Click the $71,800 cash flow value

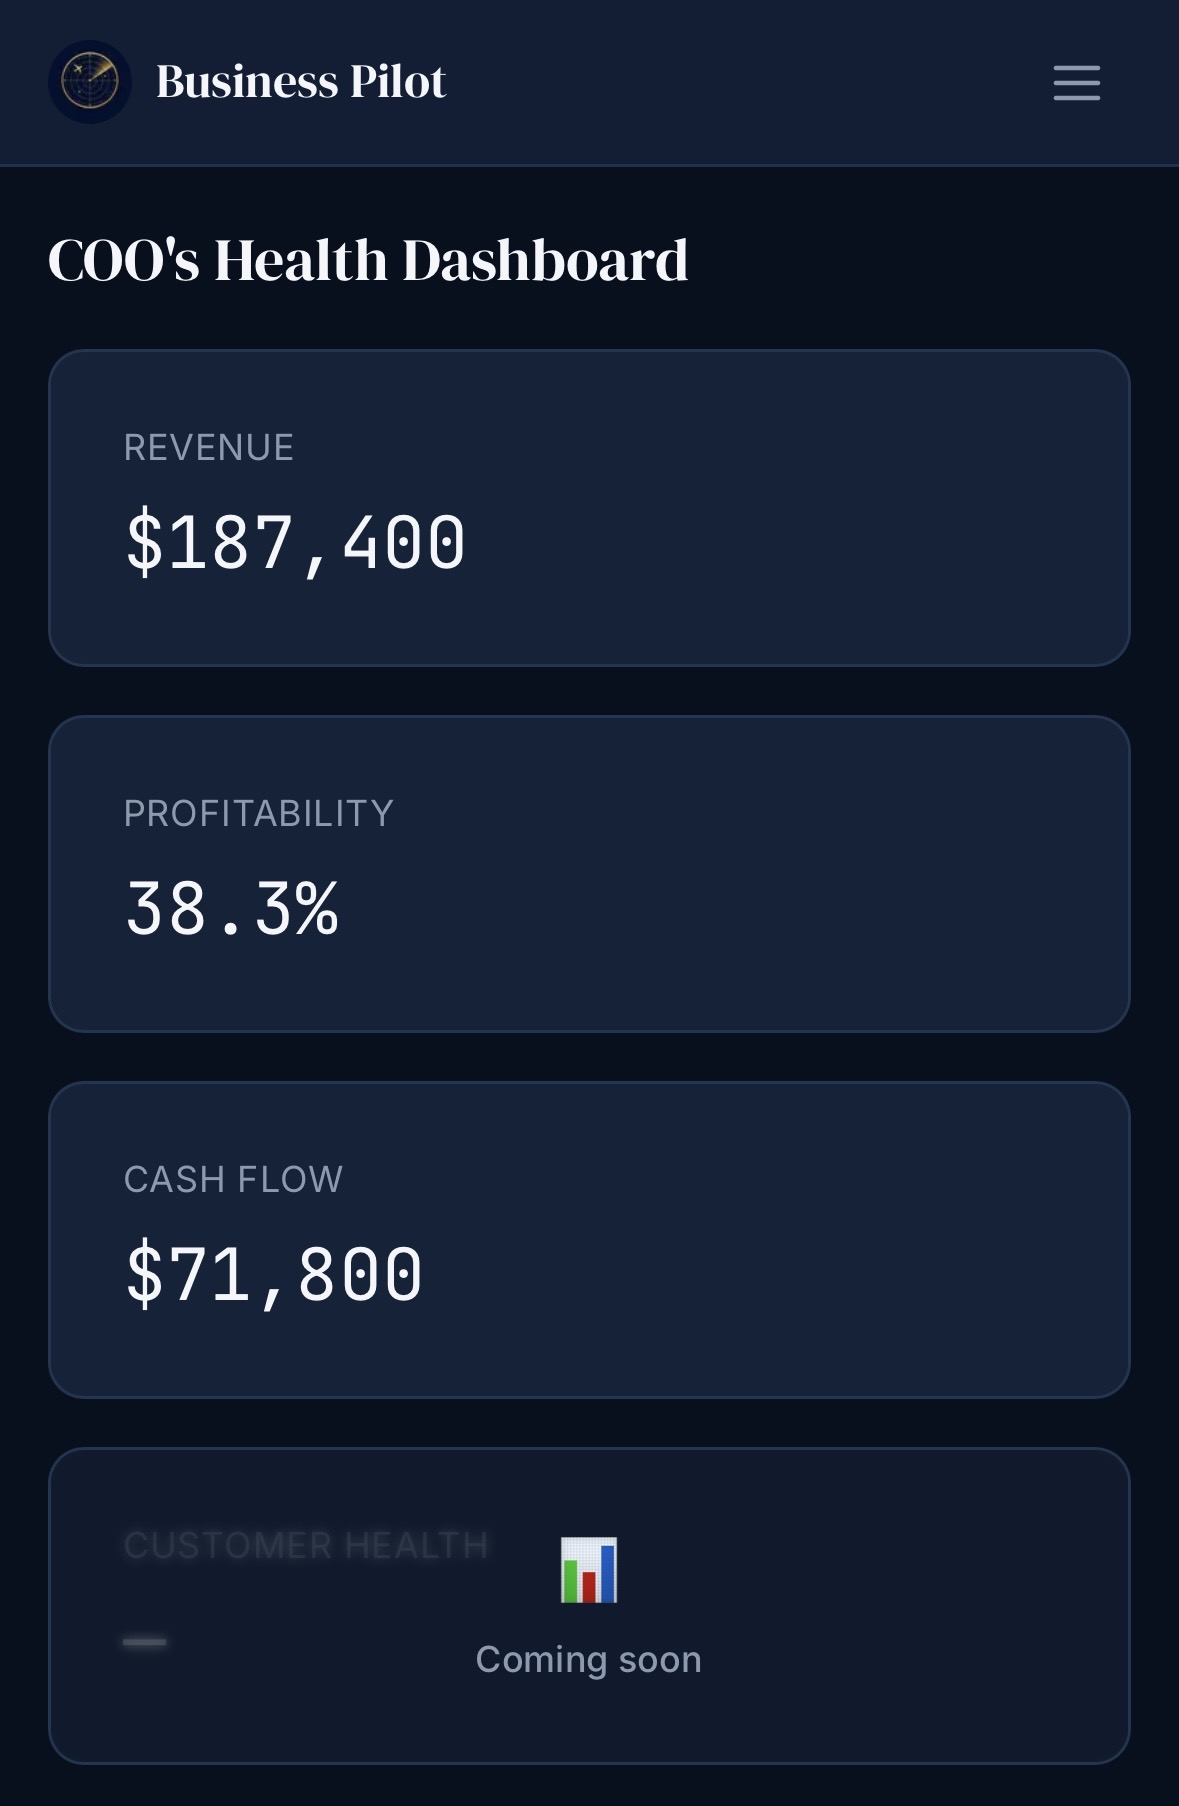click(274, 1275)
